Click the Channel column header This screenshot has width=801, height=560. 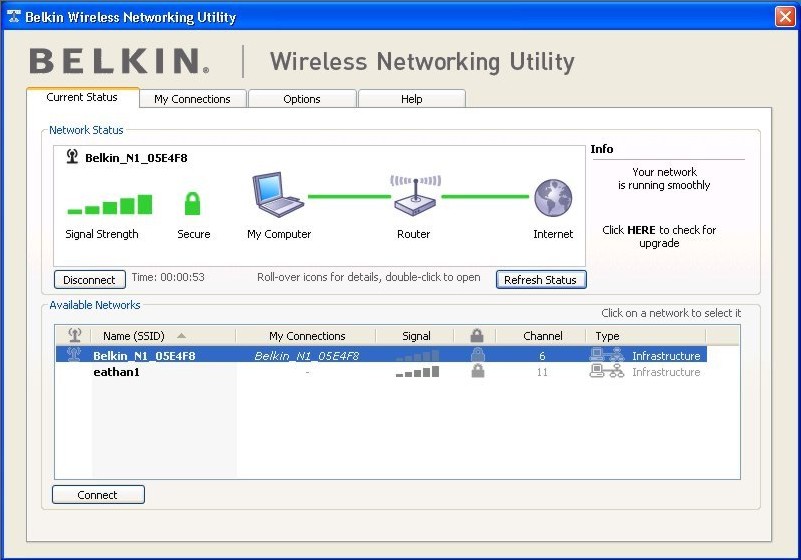(x=543, y=336)
